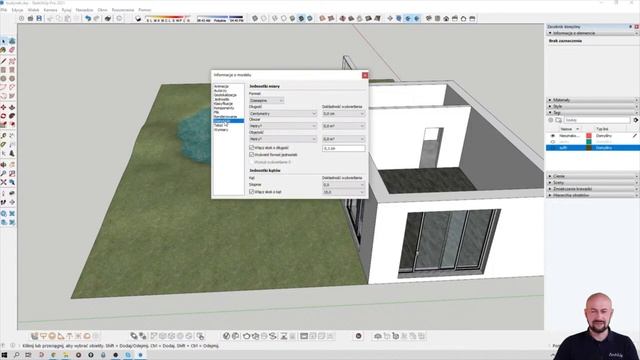Activate the Line drawing tool
Screen dimensions: 640x360
pyautogui.click(x=4, y=61)
